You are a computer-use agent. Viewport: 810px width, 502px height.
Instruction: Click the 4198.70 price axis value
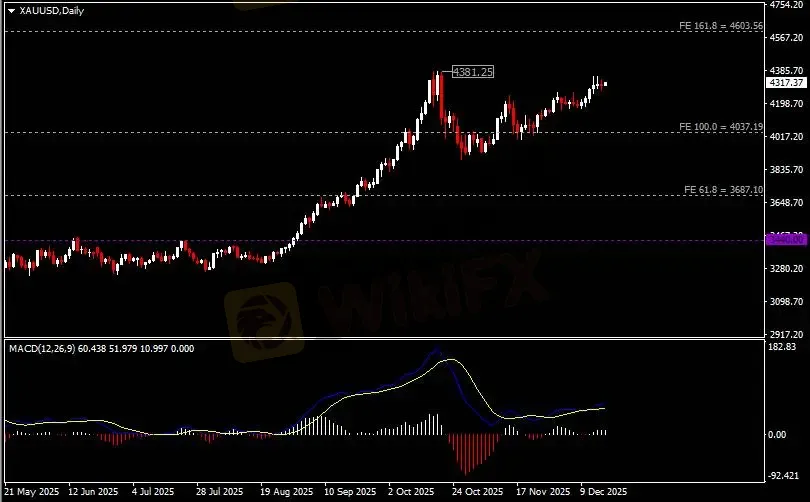tap(787, 103)
